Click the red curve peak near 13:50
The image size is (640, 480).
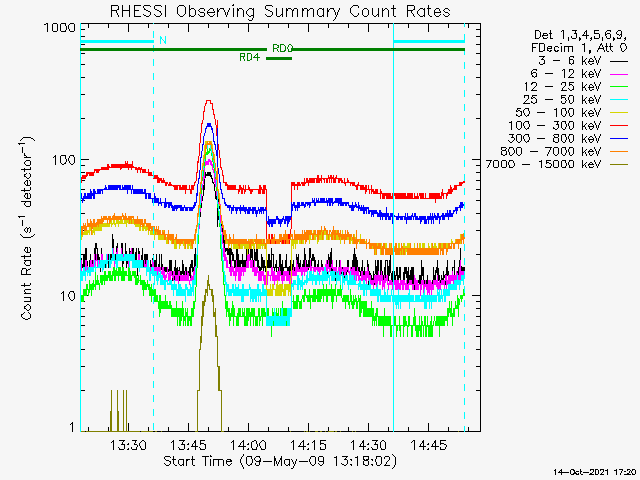209,100
